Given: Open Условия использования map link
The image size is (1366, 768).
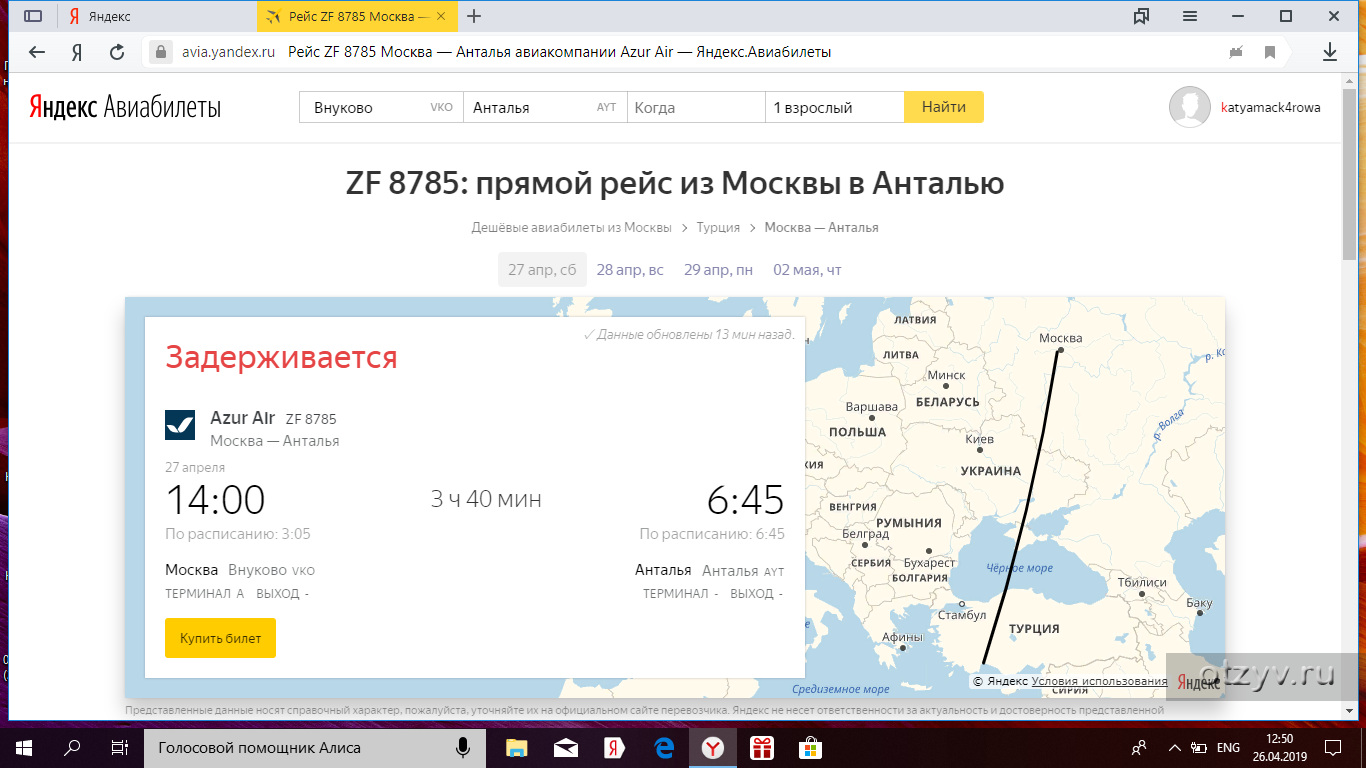Looking at the screenshot, I should [1099, 681].
